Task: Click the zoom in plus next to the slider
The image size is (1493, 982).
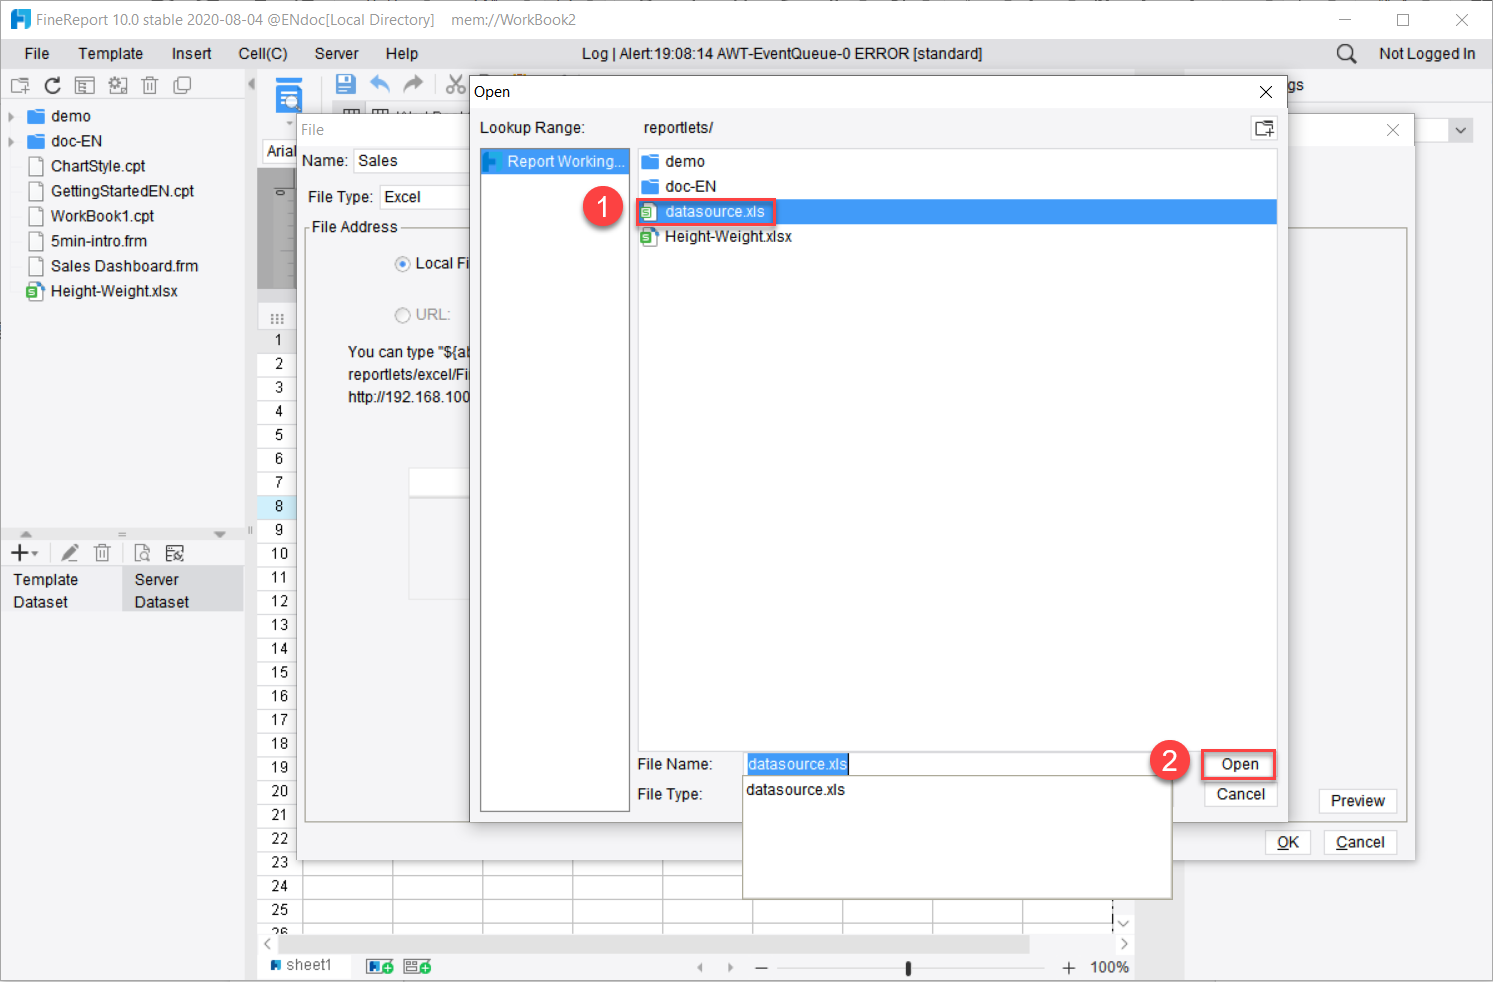Action: pos(1069,968)
